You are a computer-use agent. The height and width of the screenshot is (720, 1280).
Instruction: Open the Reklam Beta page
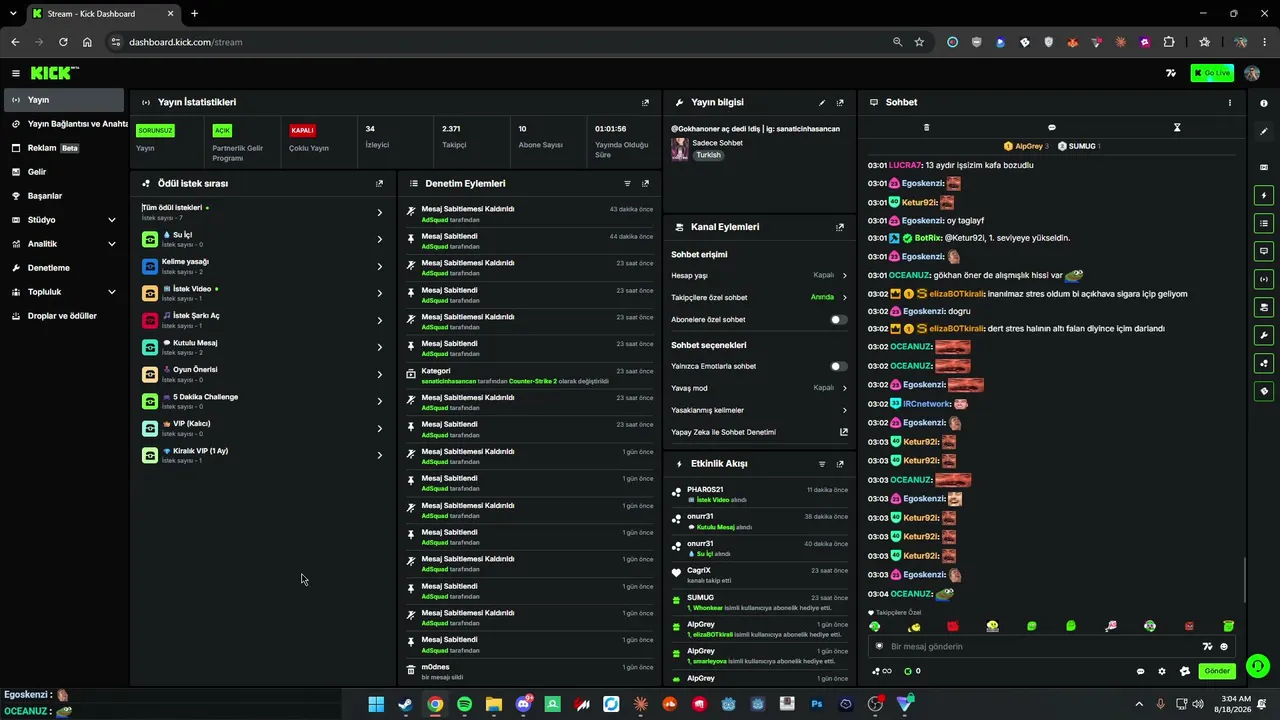[x=64, y=148]
